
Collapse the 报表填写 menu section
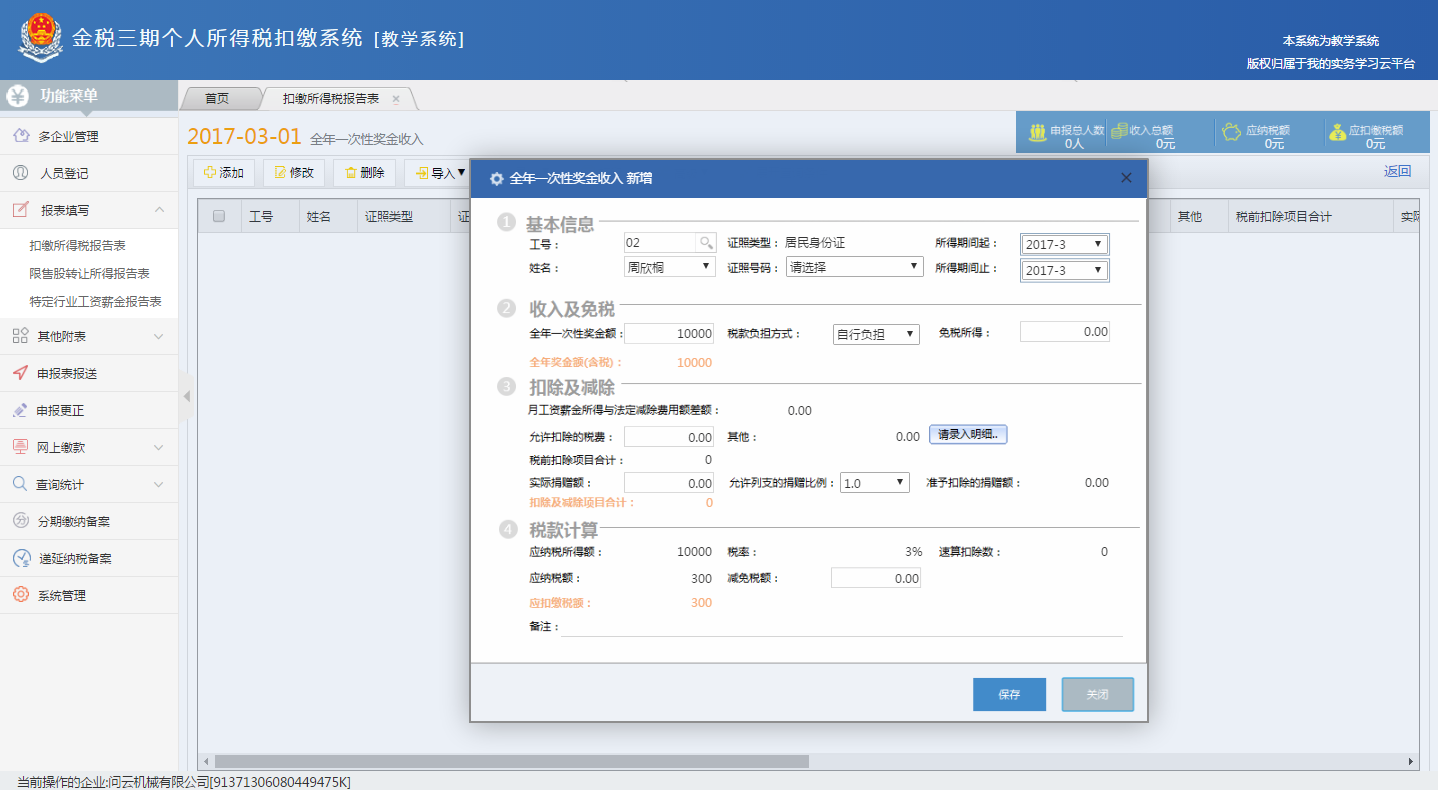[x=158, y=210]
